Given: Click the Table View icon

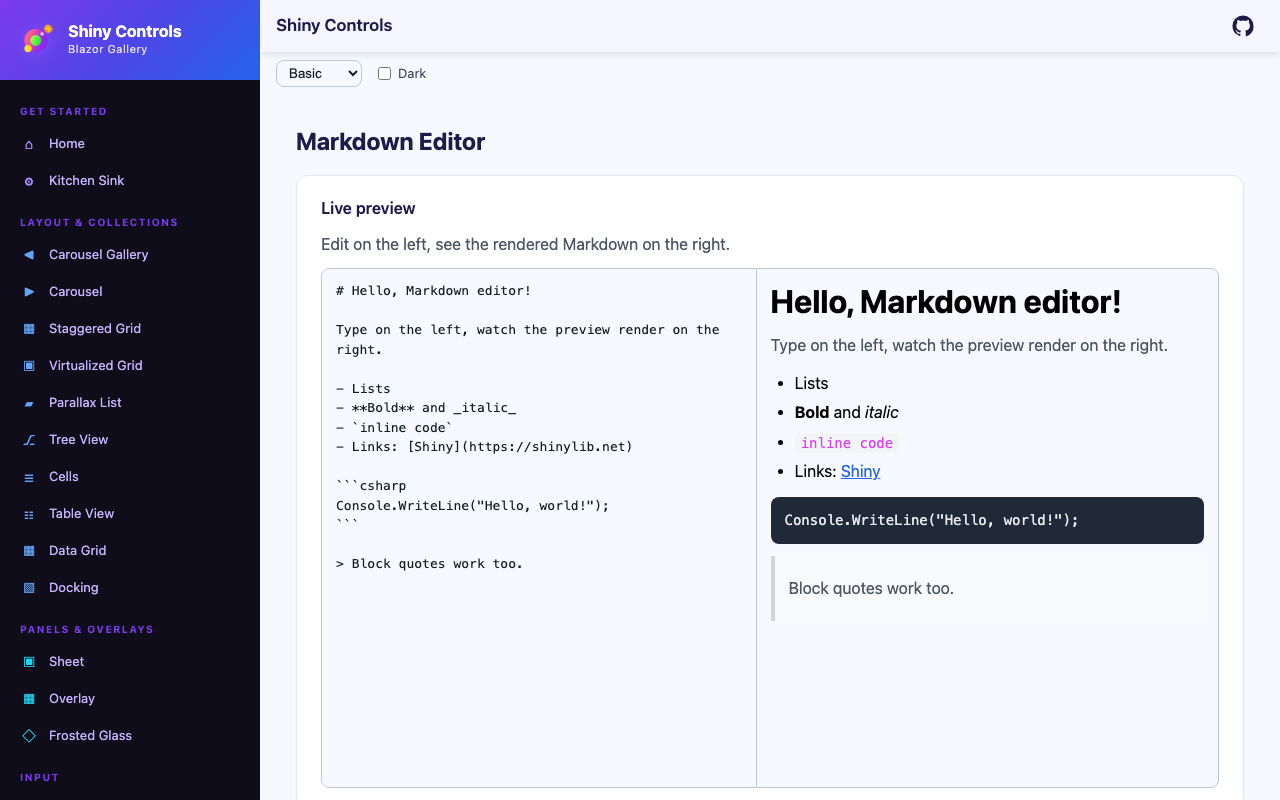Looking at the screenshot, I should (x=29, y=514).
